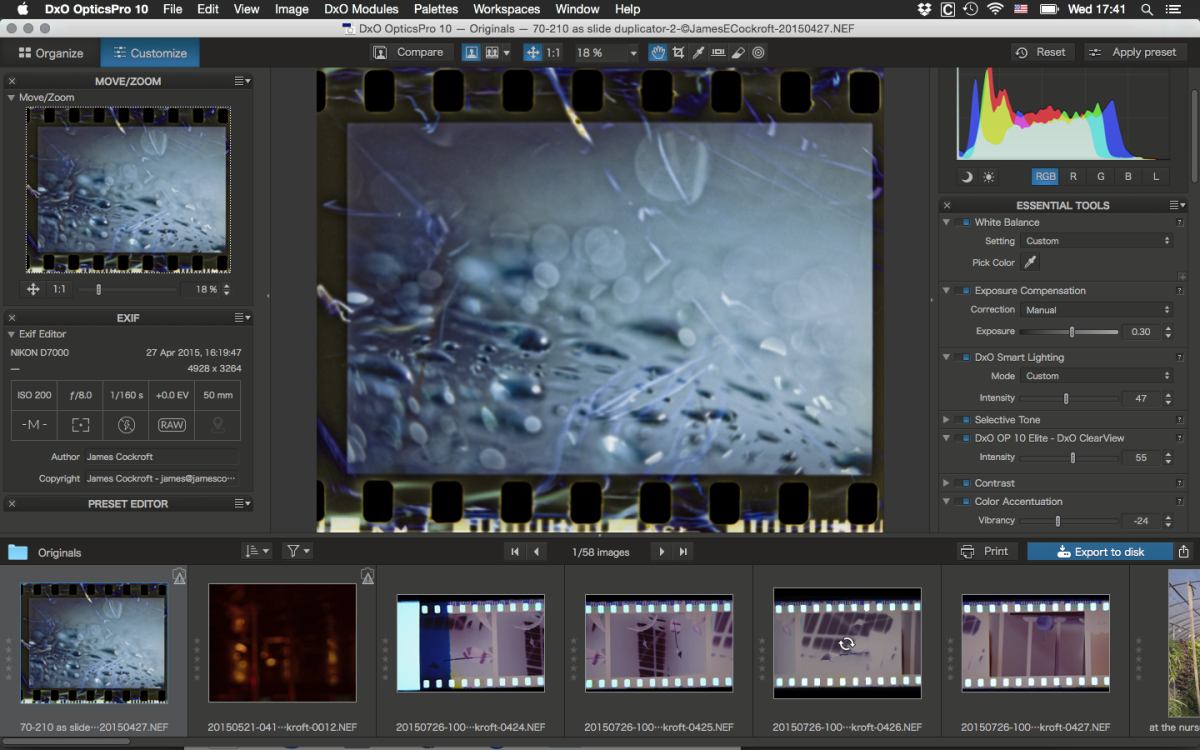Click the White Balance Pick Color eyedropper
This screenshot has width=1200, height=750.
[1030, 262]
